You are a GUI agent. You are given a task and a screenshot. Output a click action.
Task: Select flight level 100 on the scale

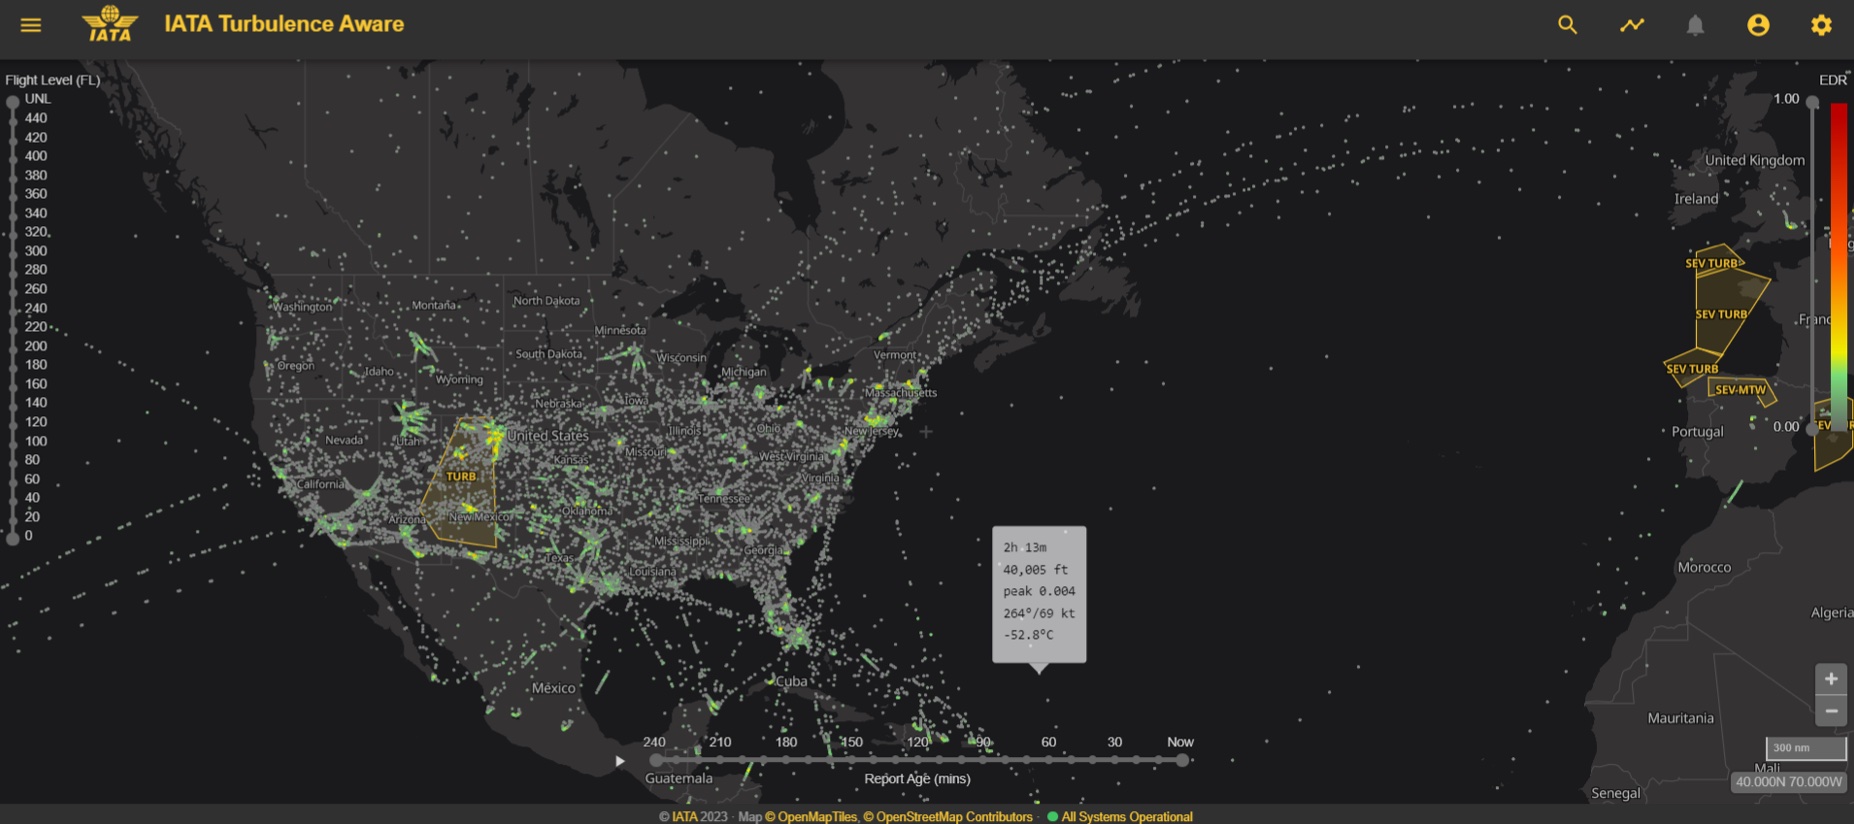[36, 441]
